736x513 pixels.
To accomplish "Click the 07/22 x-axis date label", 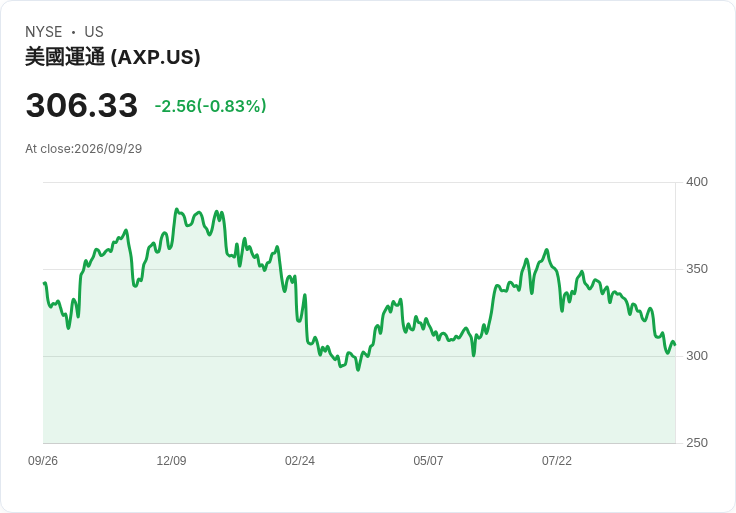I will 557,461.
